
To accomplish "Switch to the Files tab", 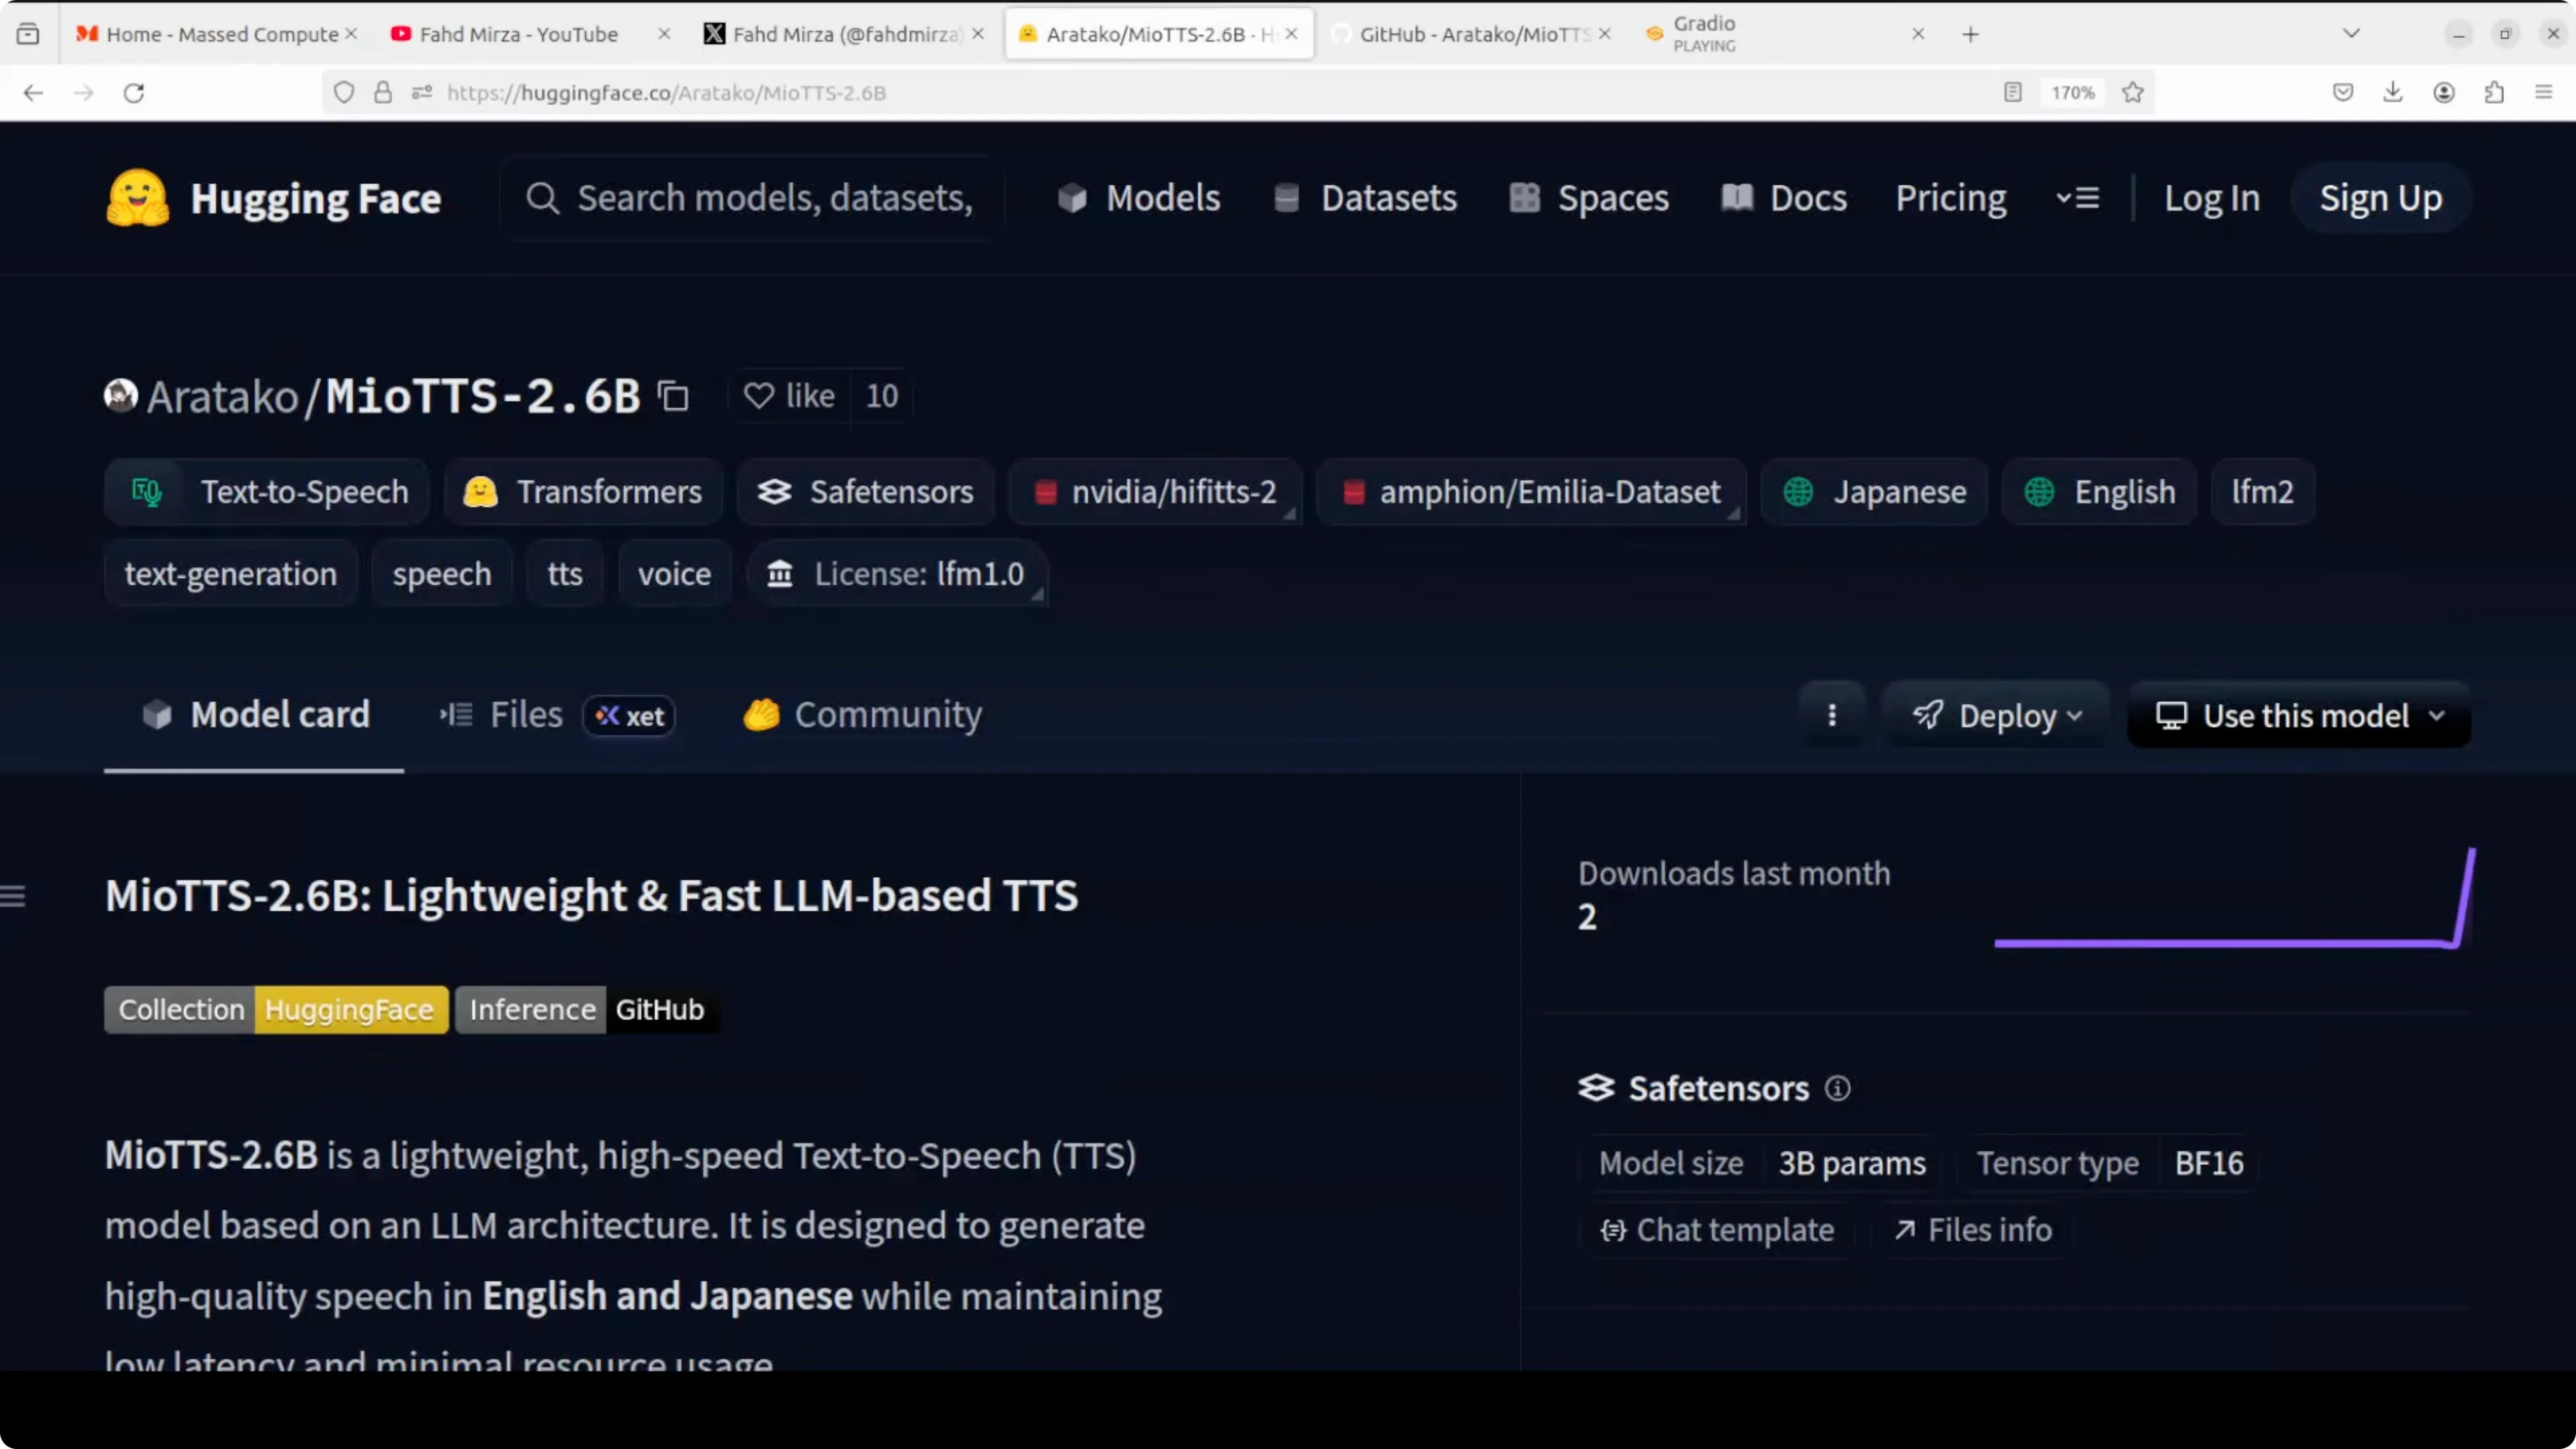I will [x=527, y=715].
